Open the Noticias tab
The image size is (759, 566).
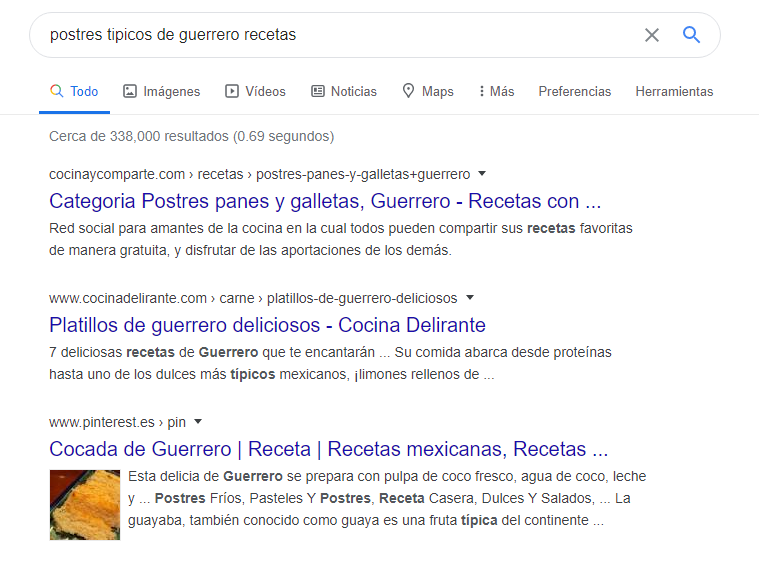pyautogui.click(x=344, y=91)
